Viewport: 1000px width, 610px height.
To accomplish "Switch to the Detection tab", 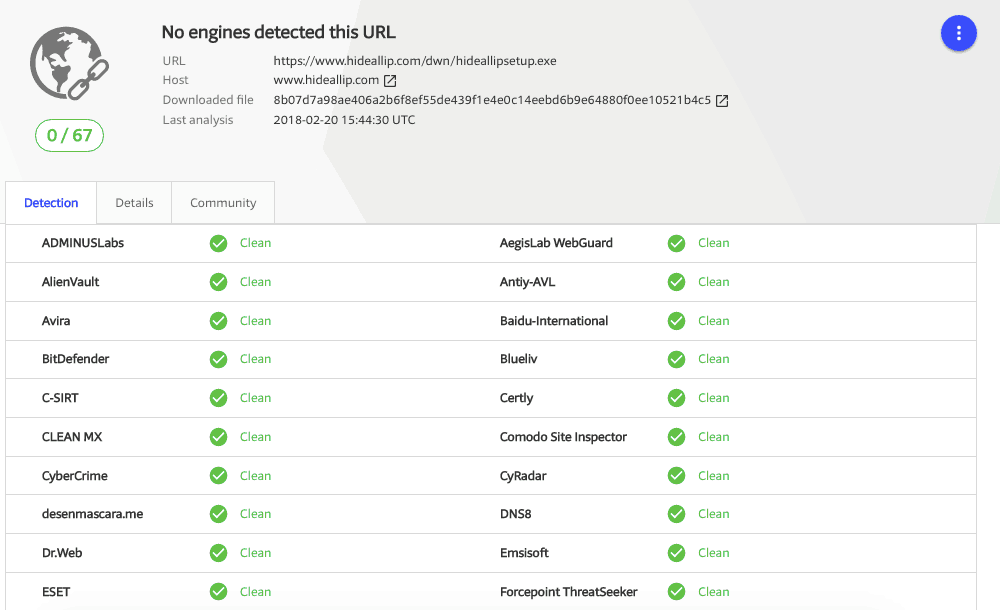I will click(51, 203).
